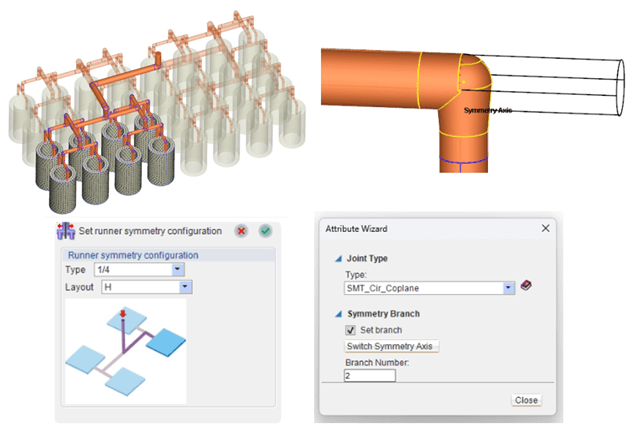This screenshot has width=642, height=432.
Task: Close the Attribute Wizard with the X
Action: (546, 228)
